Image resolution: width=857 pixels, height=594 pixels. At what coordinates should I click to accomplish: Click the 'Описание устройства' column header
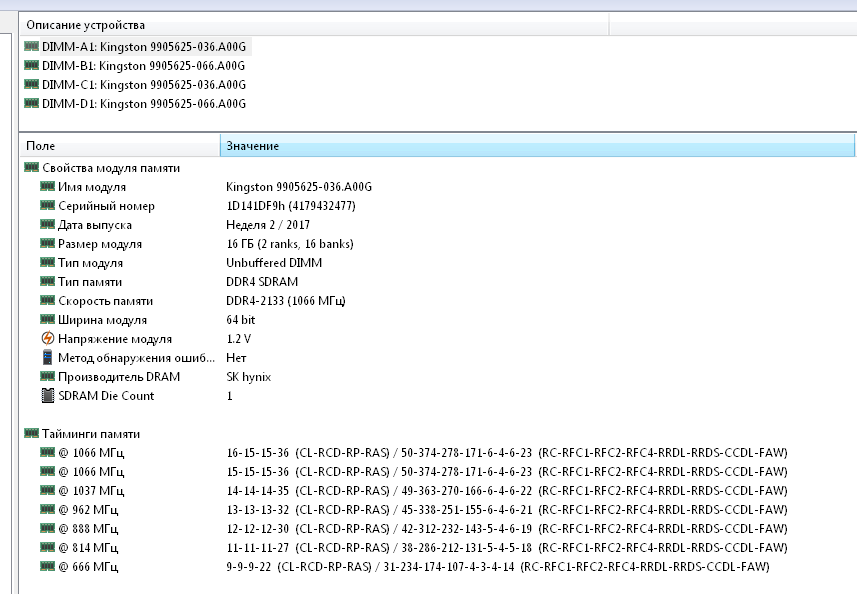(314, 25)
